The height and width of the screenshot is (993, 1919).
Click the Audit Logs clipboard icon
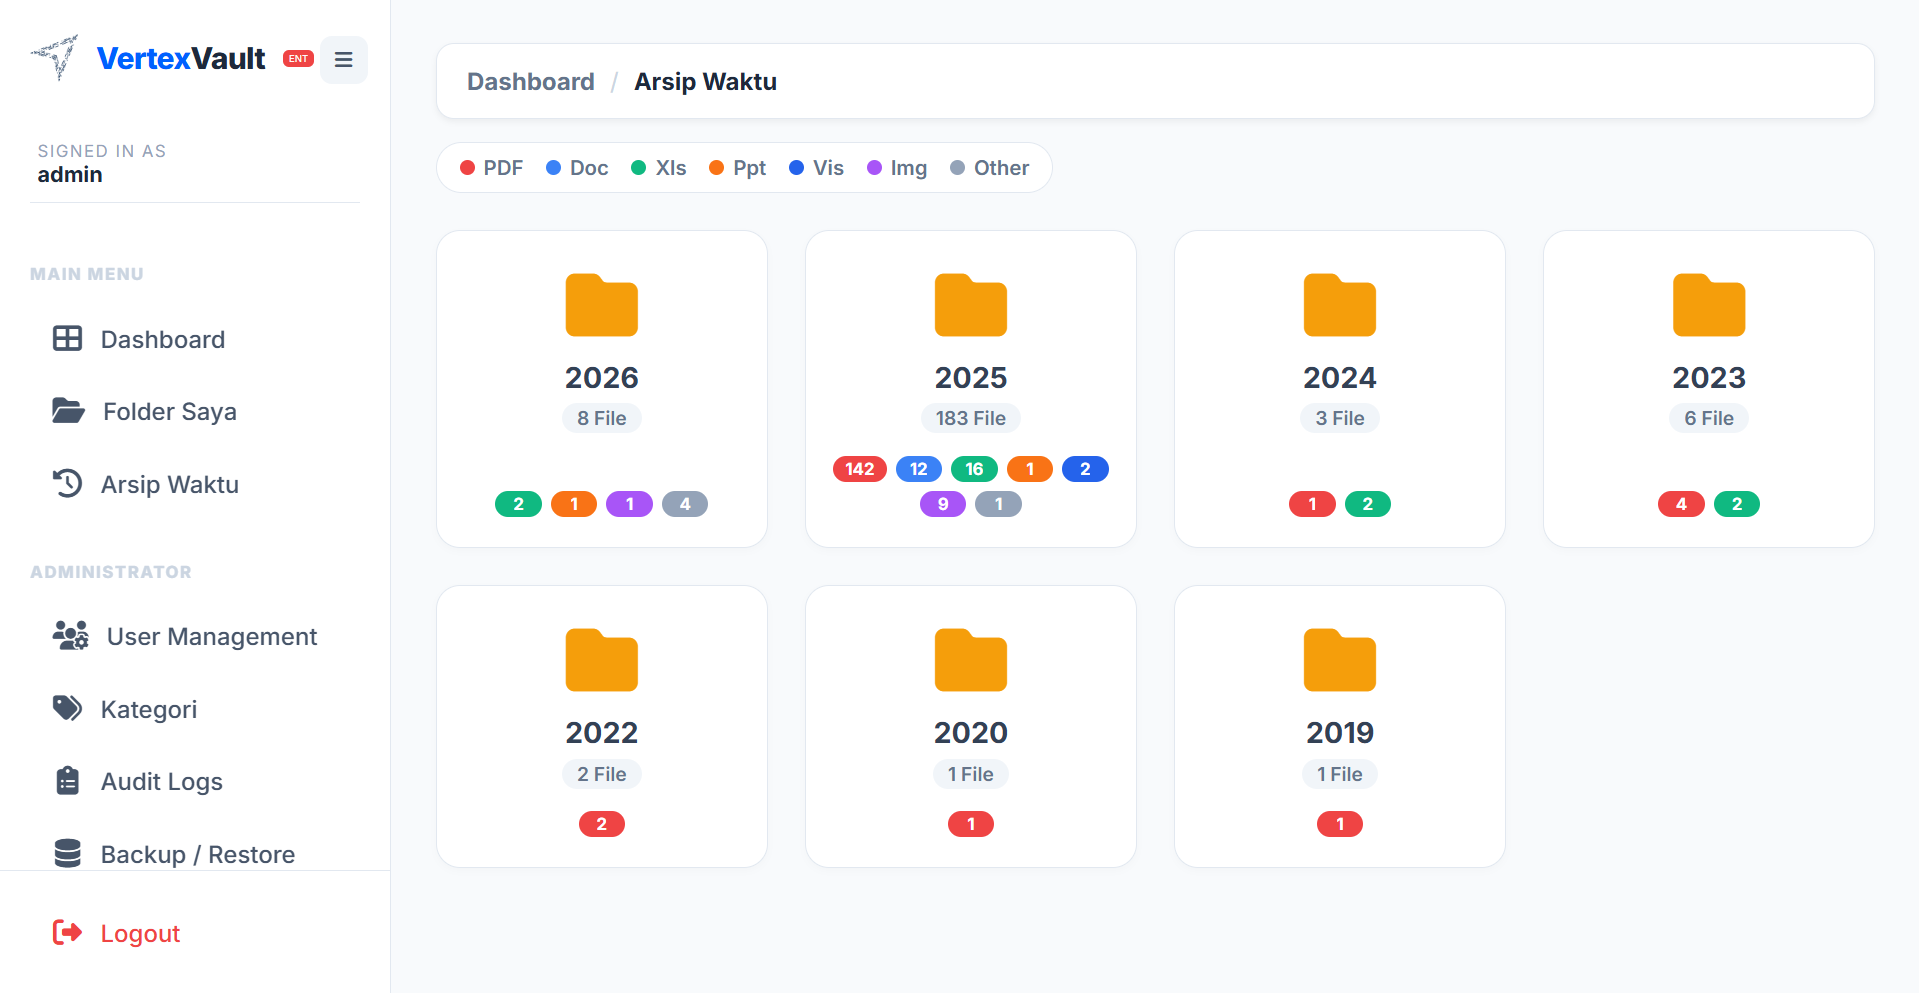pyautogui.click(x=67, y=781)
